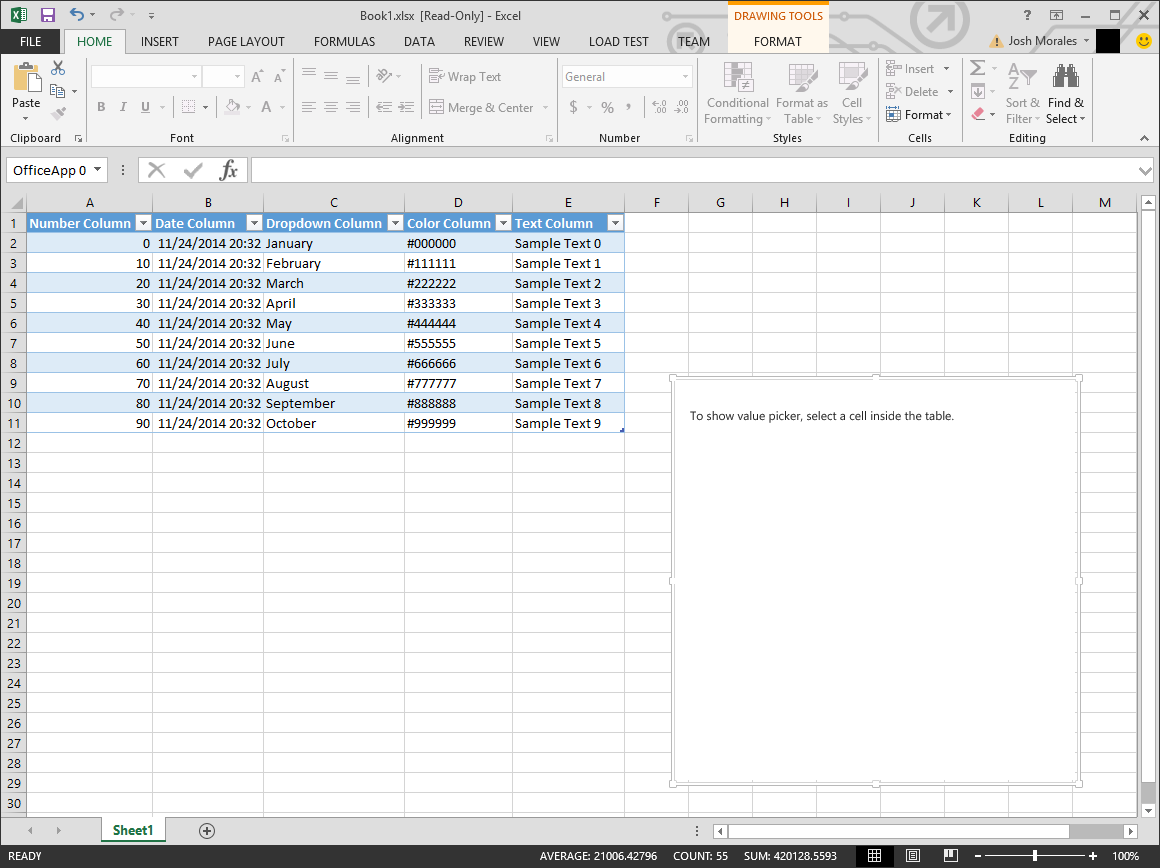This screenshot has width=1160, height=868.
Task: Open the Fill Color swatch dropdown
Action: click(247, 107)
